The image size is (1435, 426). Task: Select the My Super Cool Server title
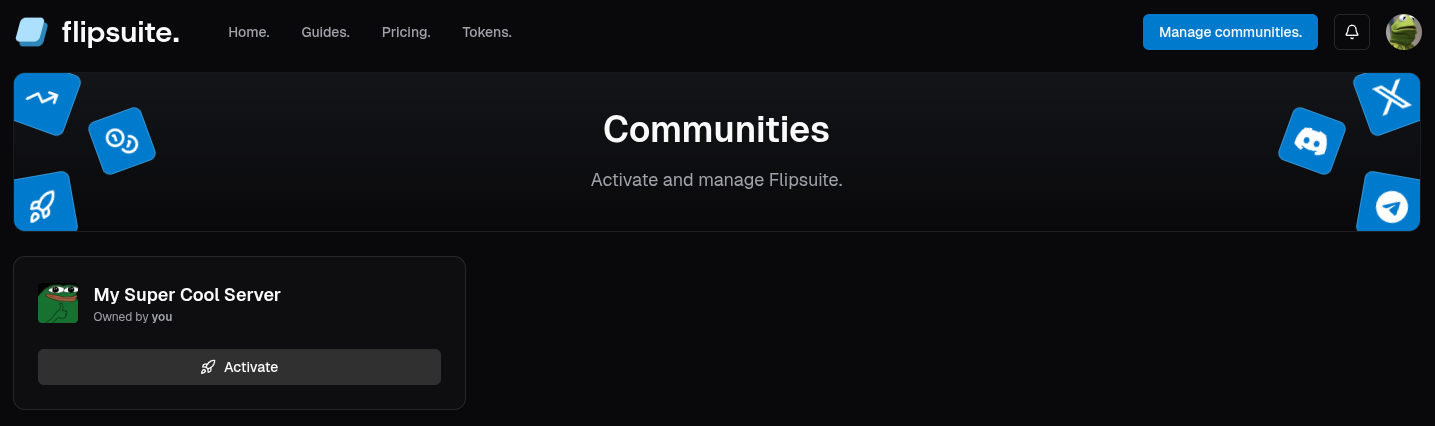(187, 295)
